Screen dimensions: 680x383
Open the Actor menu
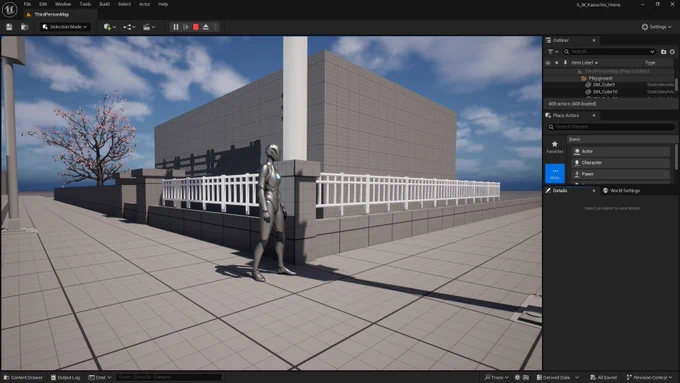144,4
